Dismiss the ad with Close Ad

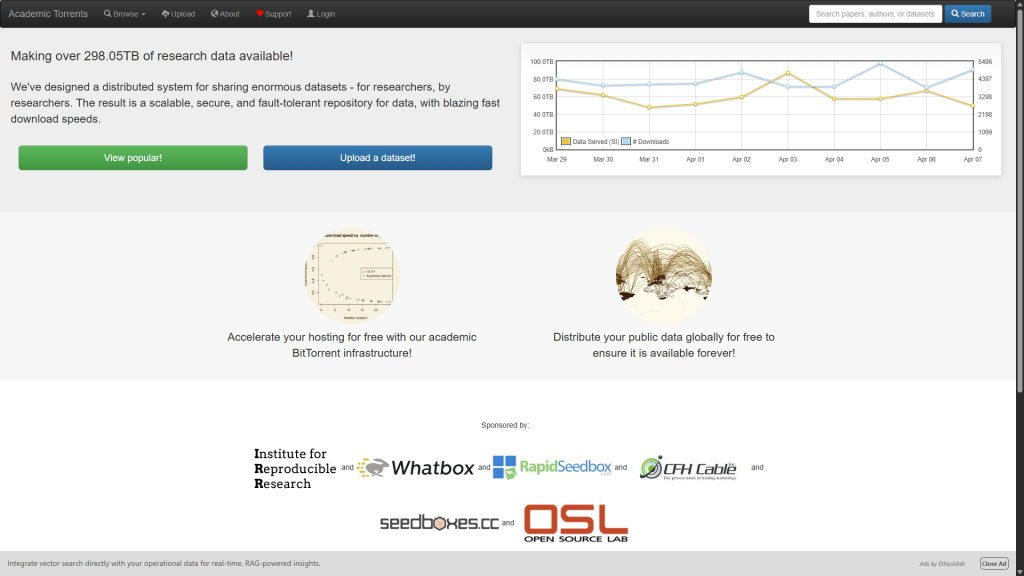point(993,563)
